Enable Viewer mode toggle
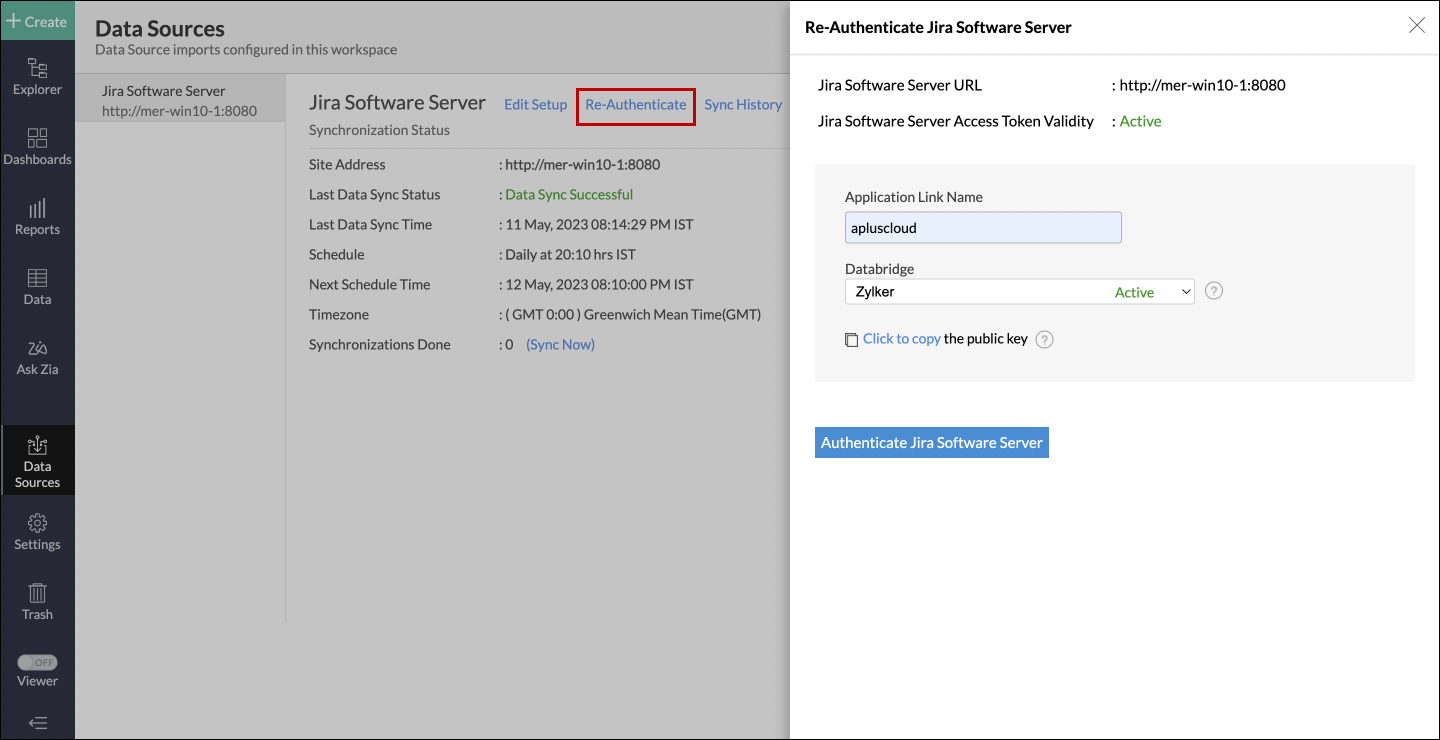The image size is (1440, 740). pyautogui.click(x=37, y=661)
